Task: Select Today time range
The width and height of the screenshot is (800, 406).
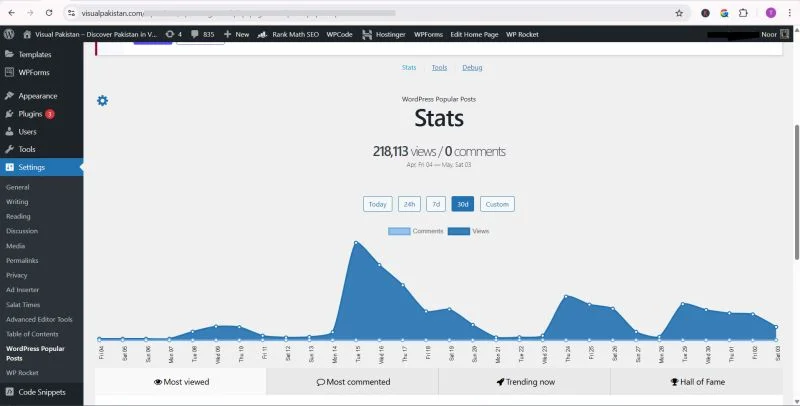Action: [378, 204]
